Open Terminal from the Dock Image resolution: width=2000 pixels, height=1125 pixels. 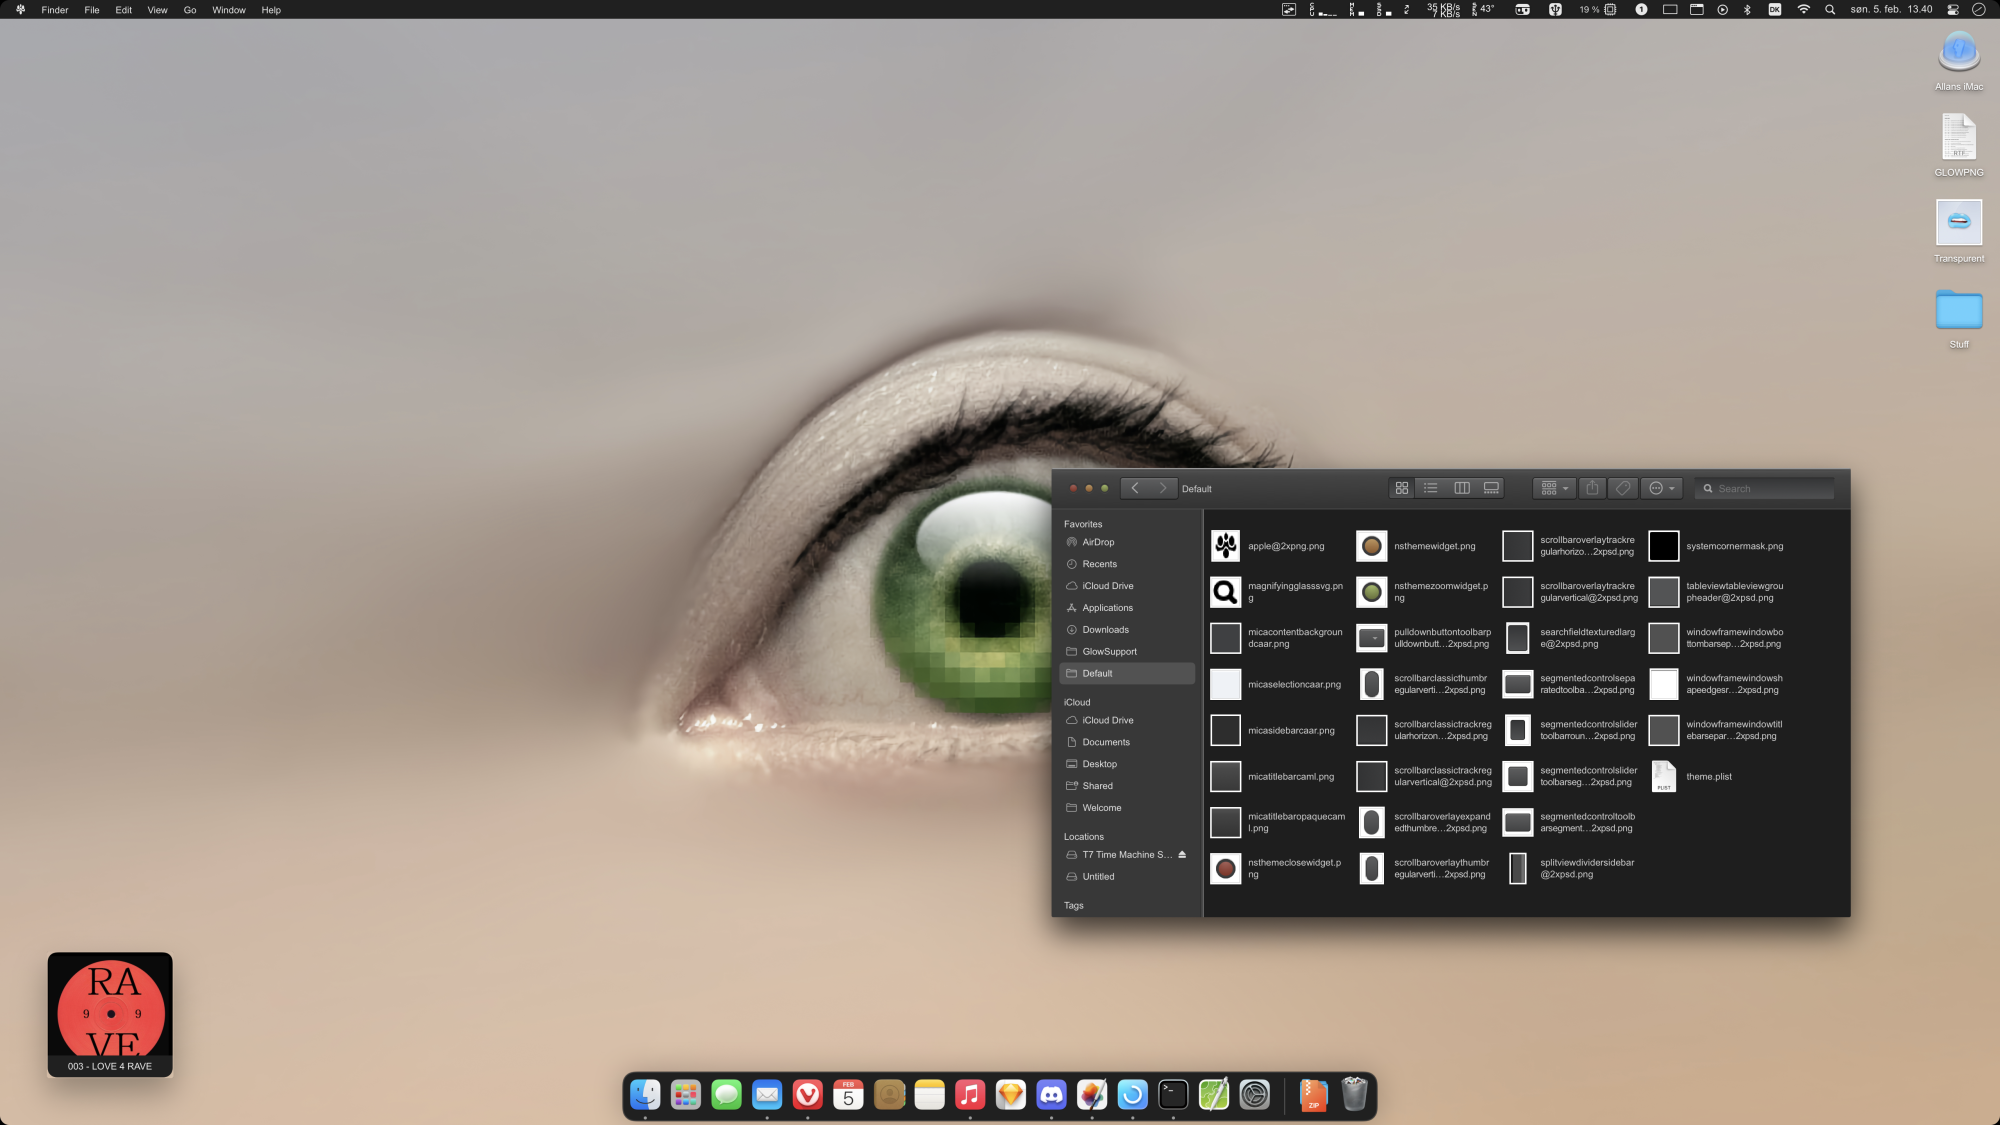click(x=1173, y=1095)
